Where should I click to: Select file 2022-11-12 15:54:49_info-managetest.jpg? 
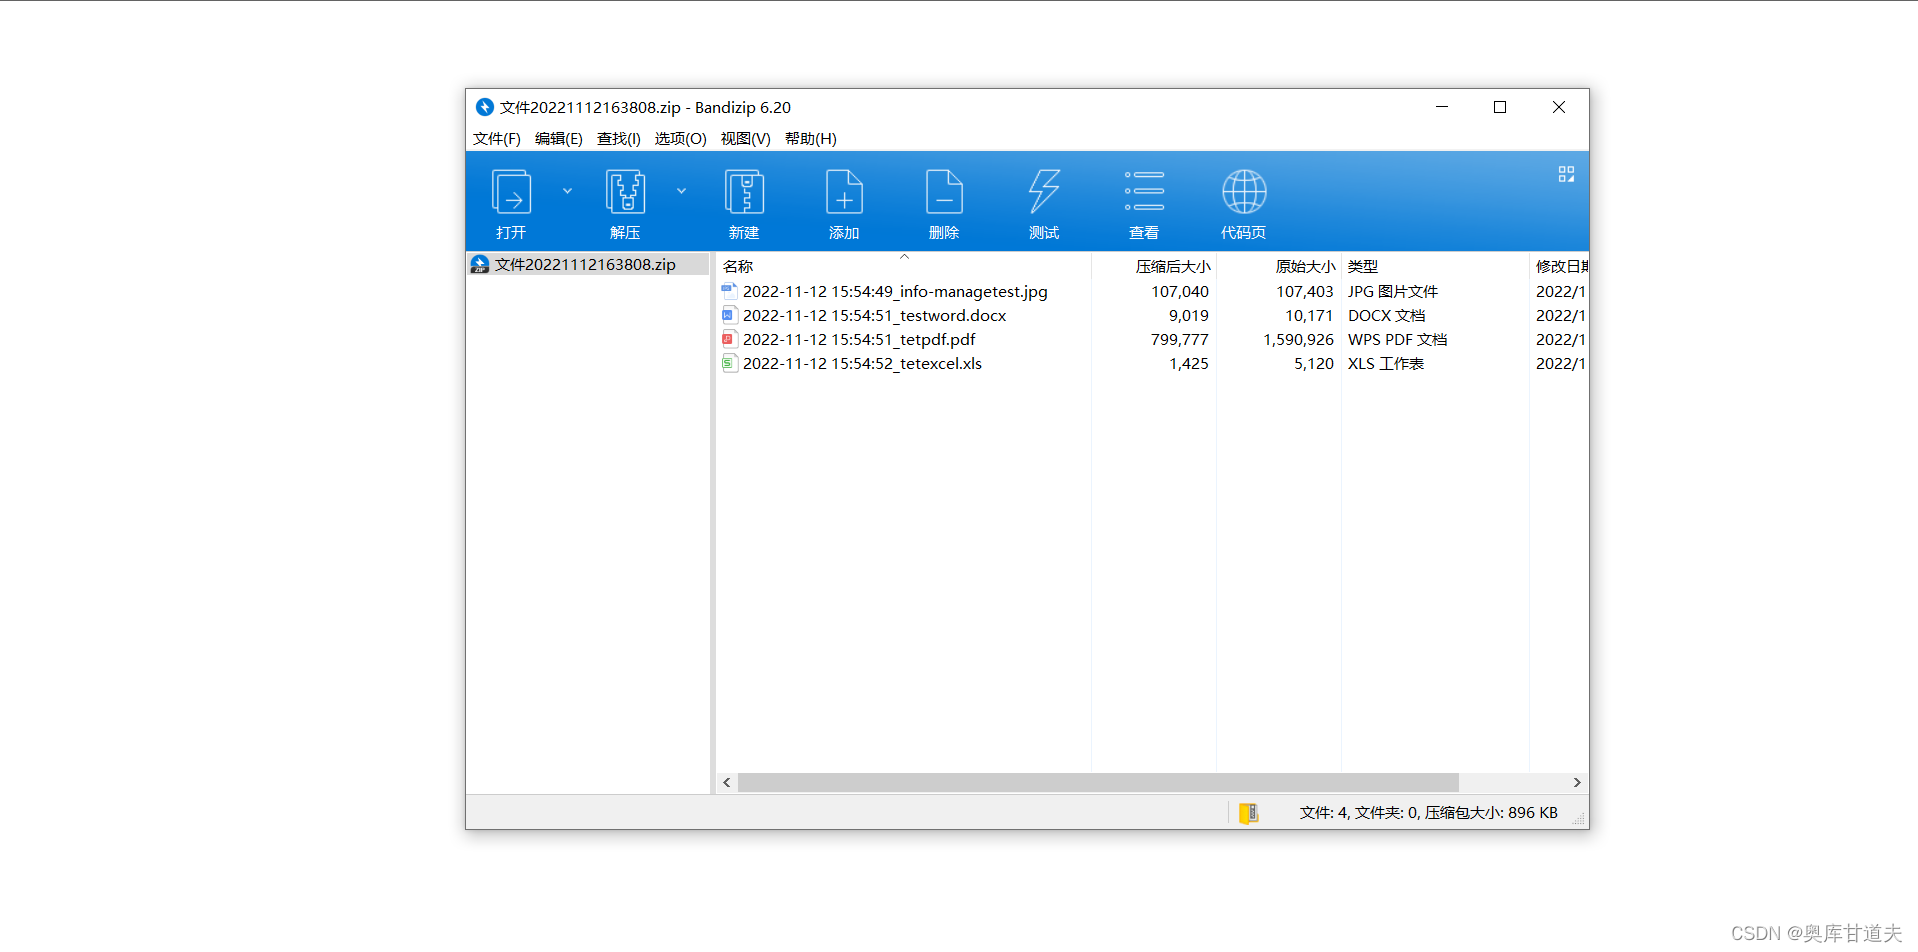tap(895, 291)
